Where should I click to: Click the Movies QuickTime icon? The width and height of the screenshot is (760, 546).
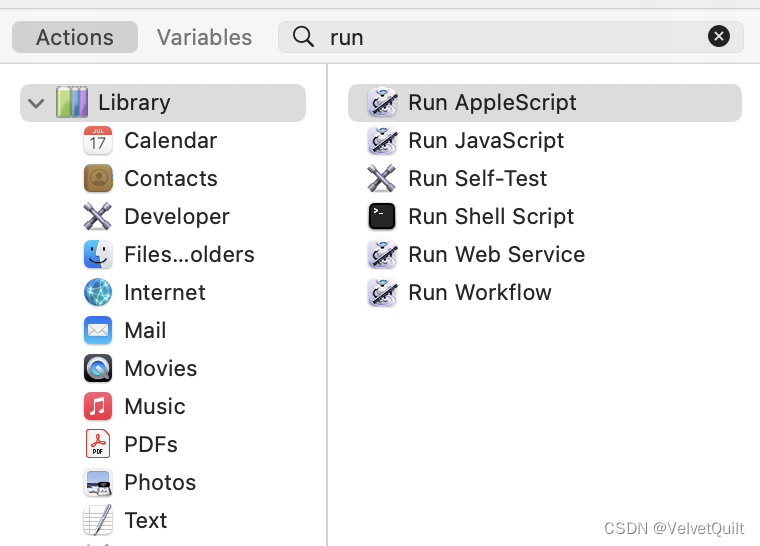(x=98, y=369)
